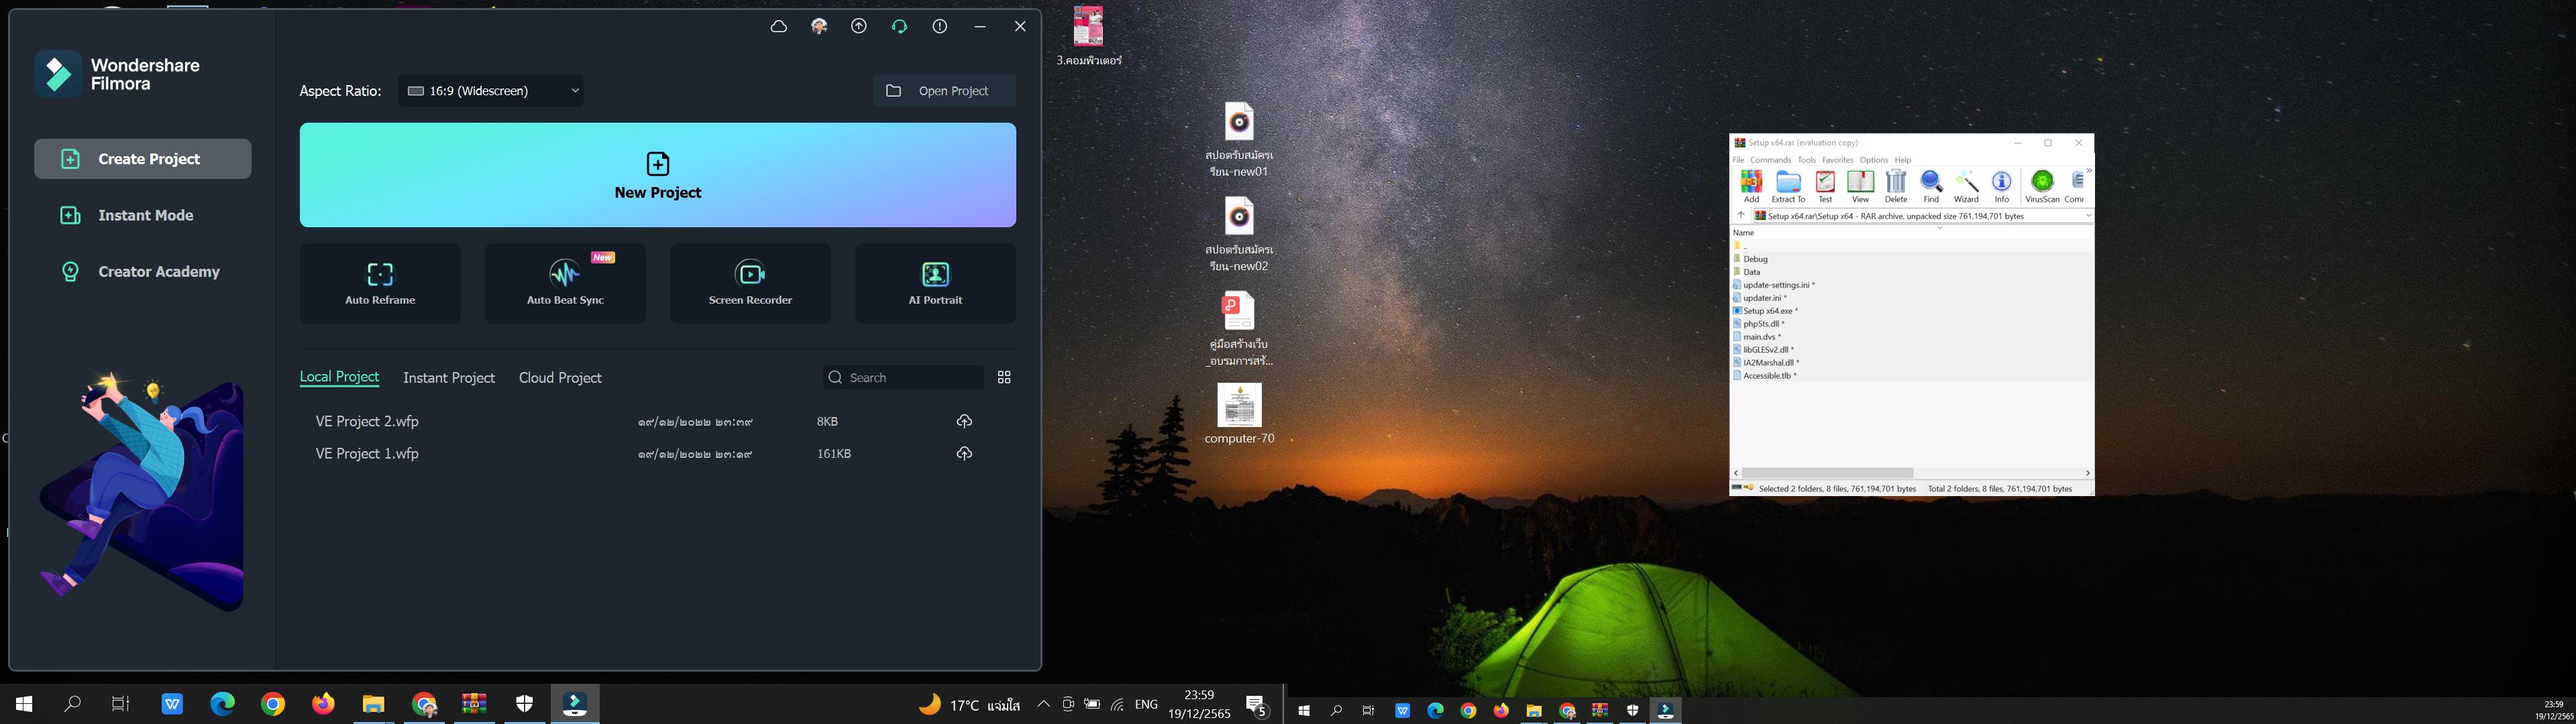The height and width of the screenshot is (724, 2576).
Task: Launch Auto Beat Sync feature
Action: click(x=565, y=283)
